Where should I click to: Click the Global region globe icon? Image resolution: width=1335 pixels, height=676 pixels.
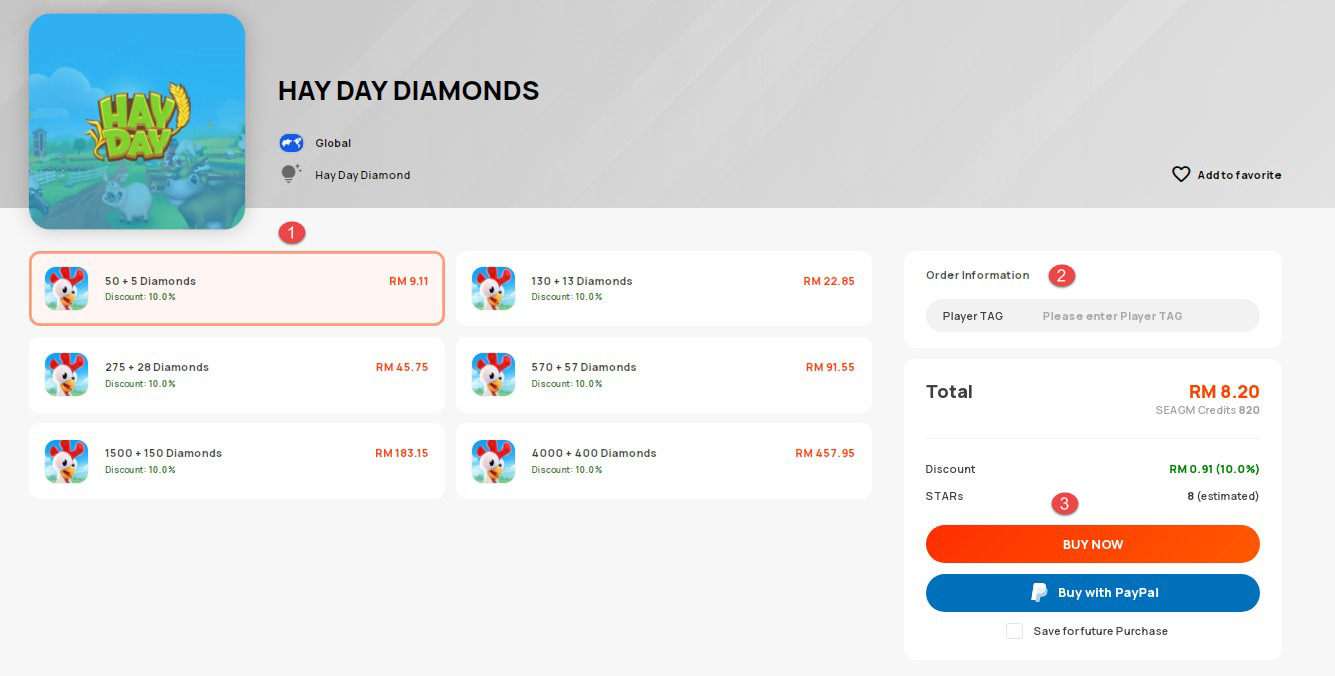291,143
